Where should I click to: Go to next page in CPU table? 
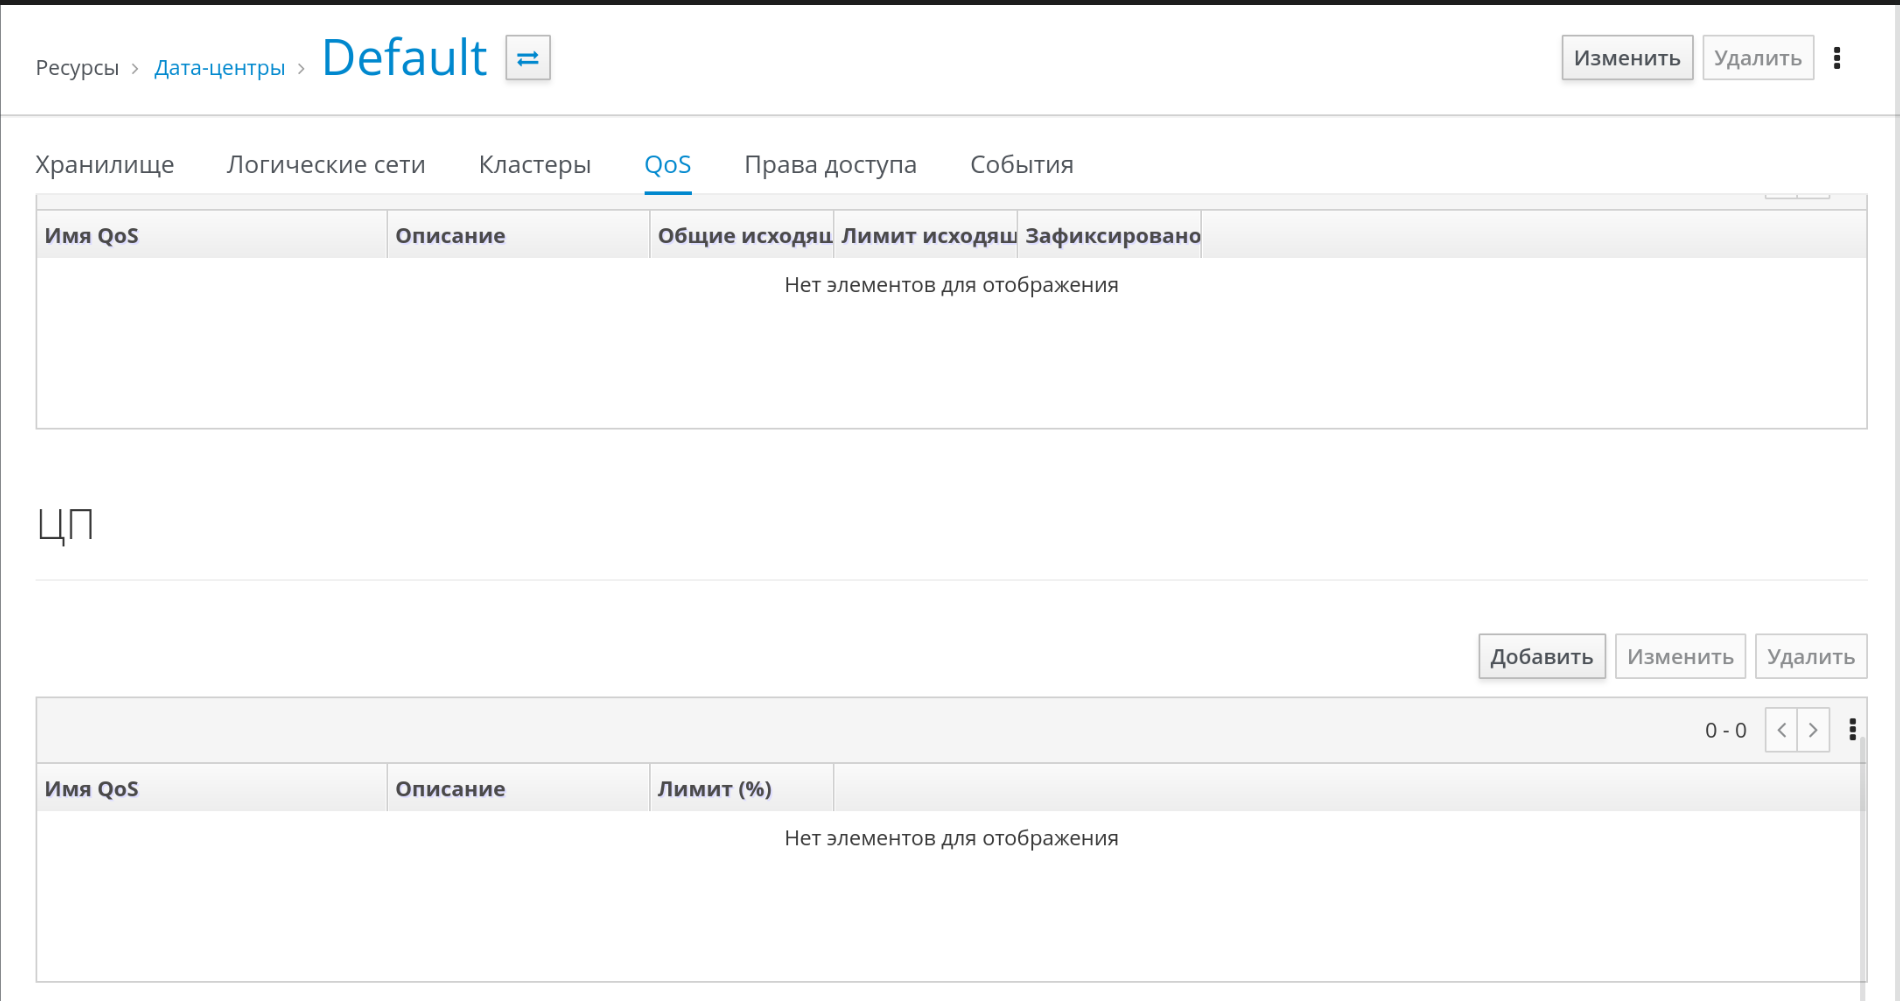tap(1813, 730)
